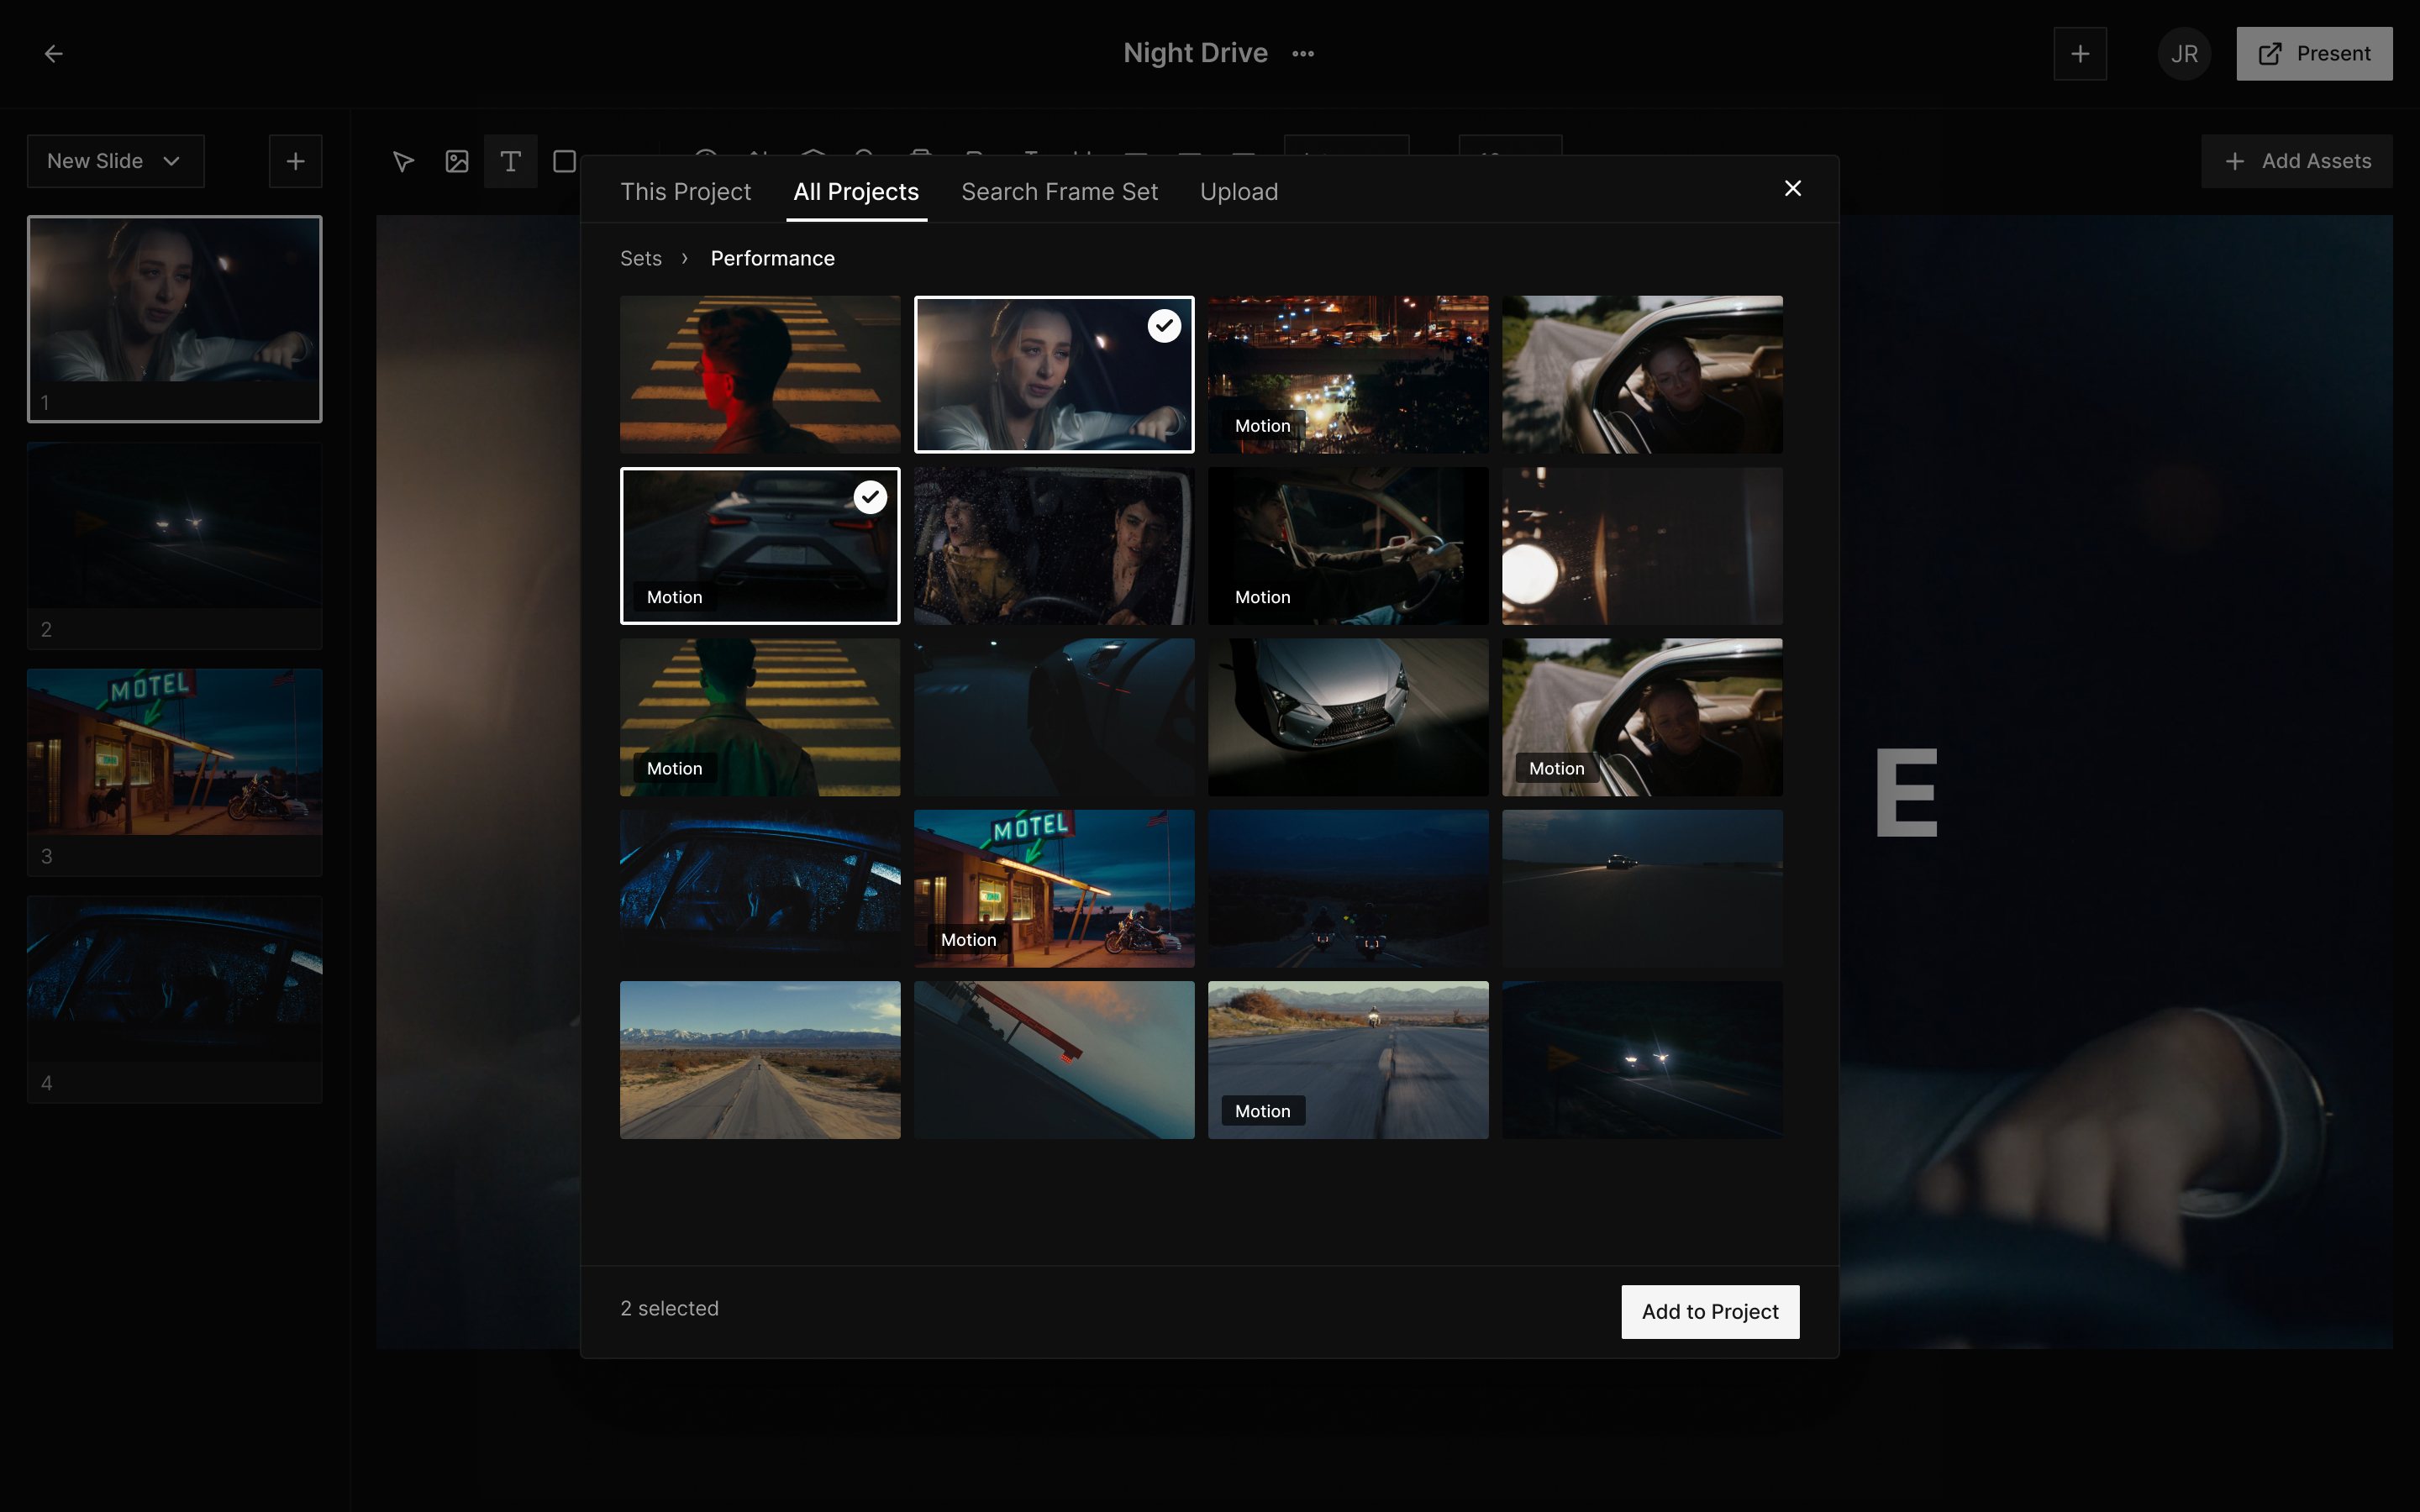Open the Search Frame Set tab
This screenshot has height=1512, width=2420.
pyautogui.click(x=1059, y=191)
